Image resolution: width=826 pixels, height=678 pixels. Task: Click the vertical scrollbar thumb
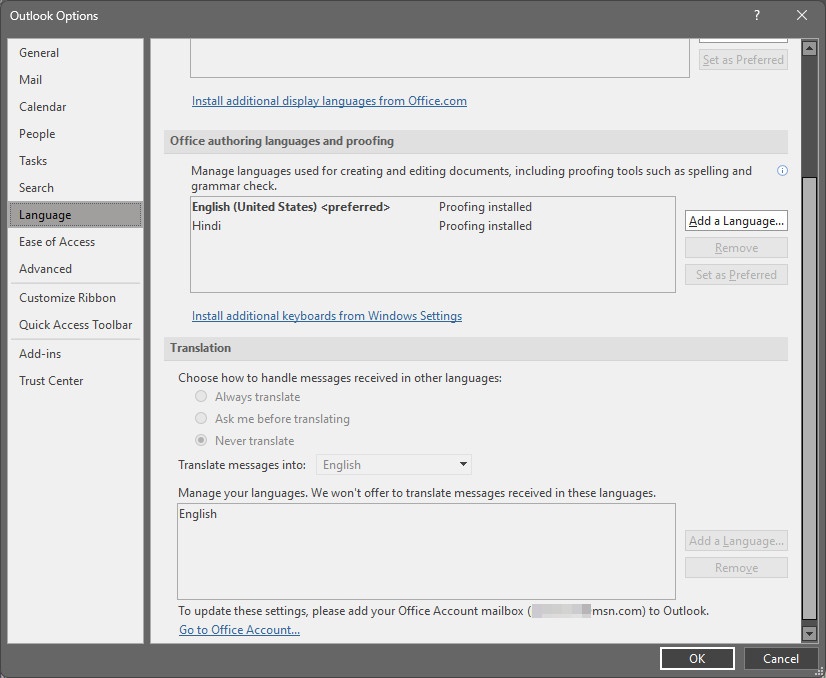[809, 398]
